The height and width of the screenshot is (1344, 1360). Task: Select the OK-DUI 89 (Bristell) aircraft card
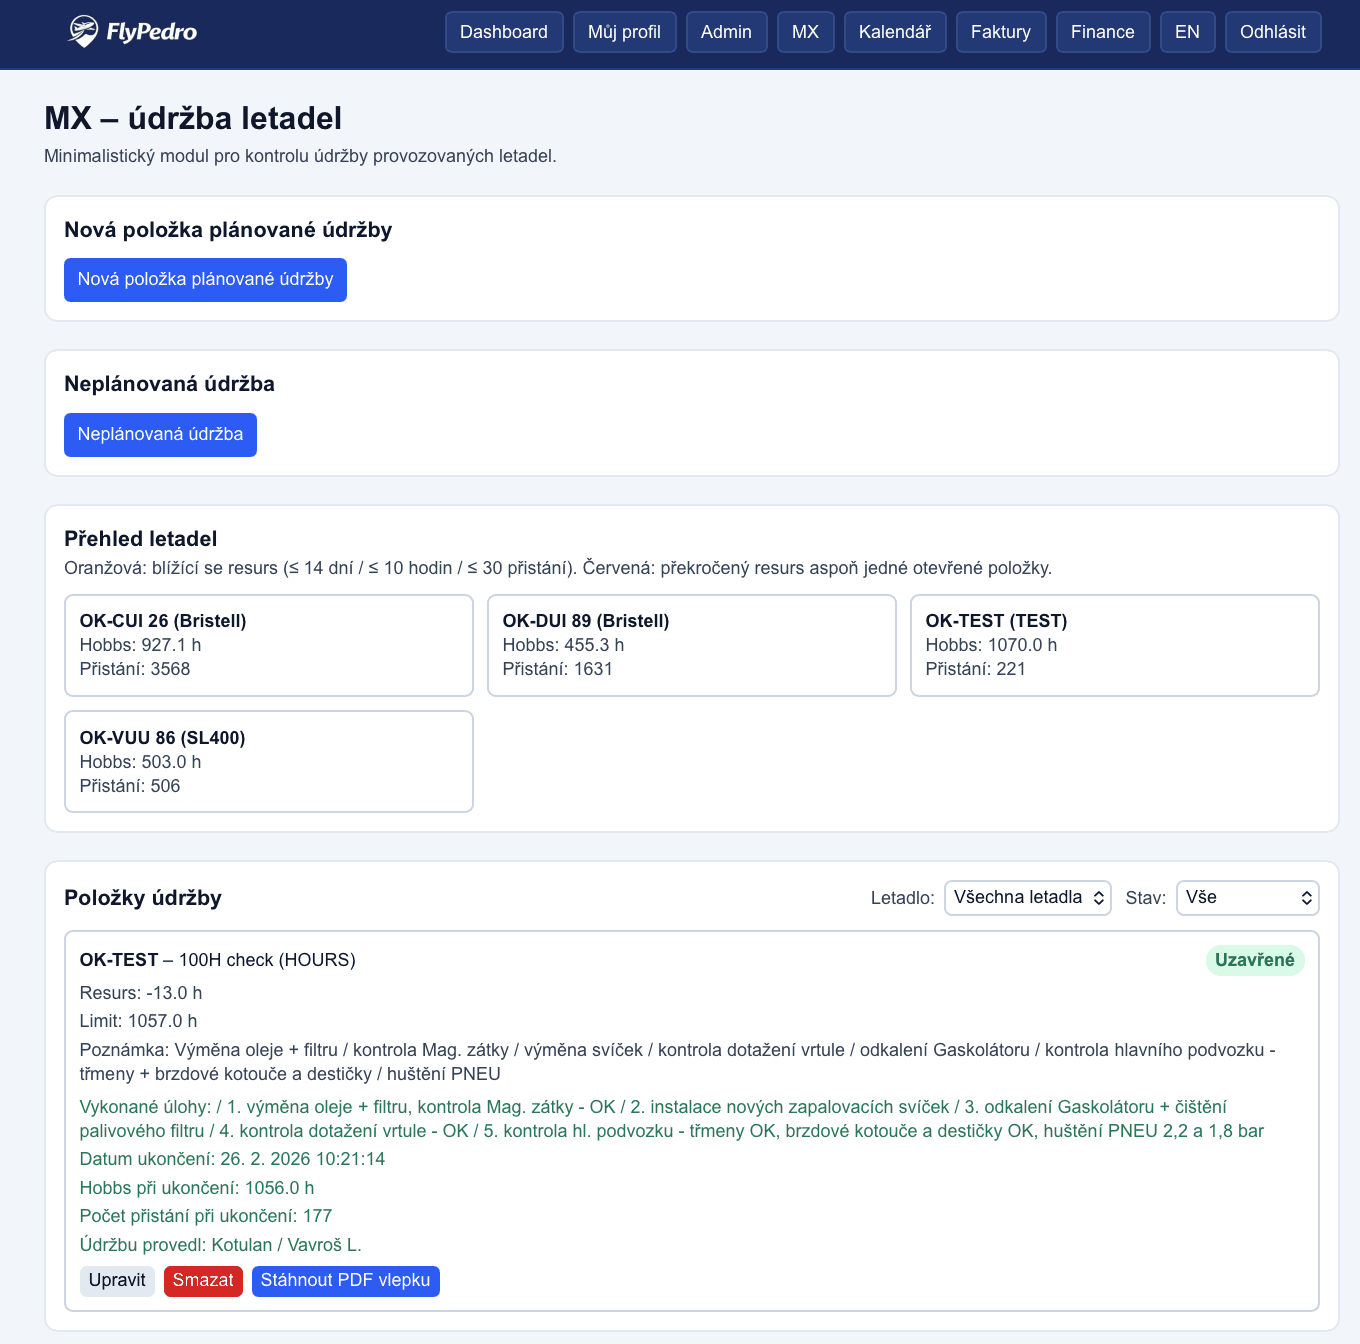(x=691, y=645)
